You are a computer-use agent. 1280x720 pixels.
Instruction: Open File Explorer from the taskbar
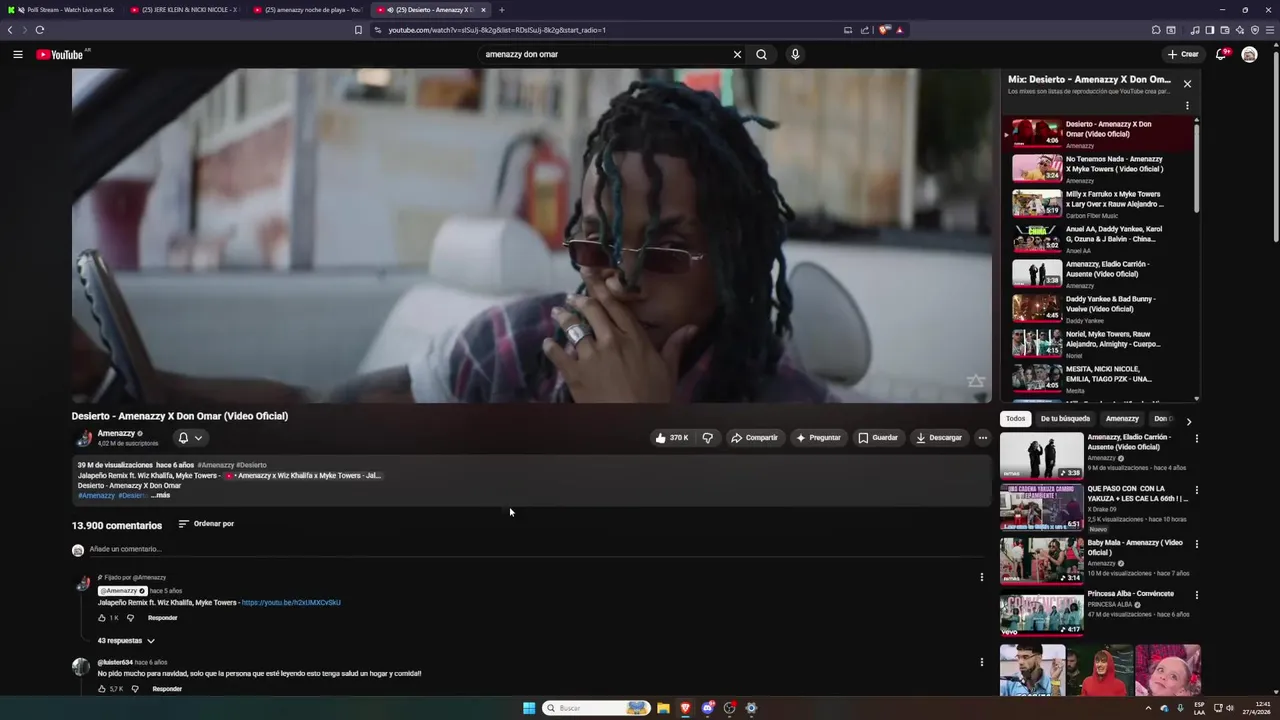(x=663, y=708)
